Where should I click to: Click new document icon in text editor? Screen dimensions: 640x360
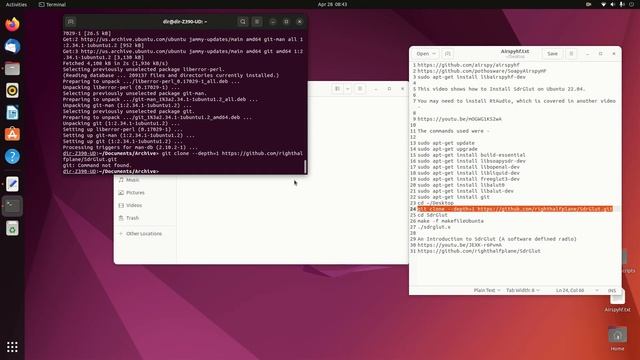pos(447,54)
